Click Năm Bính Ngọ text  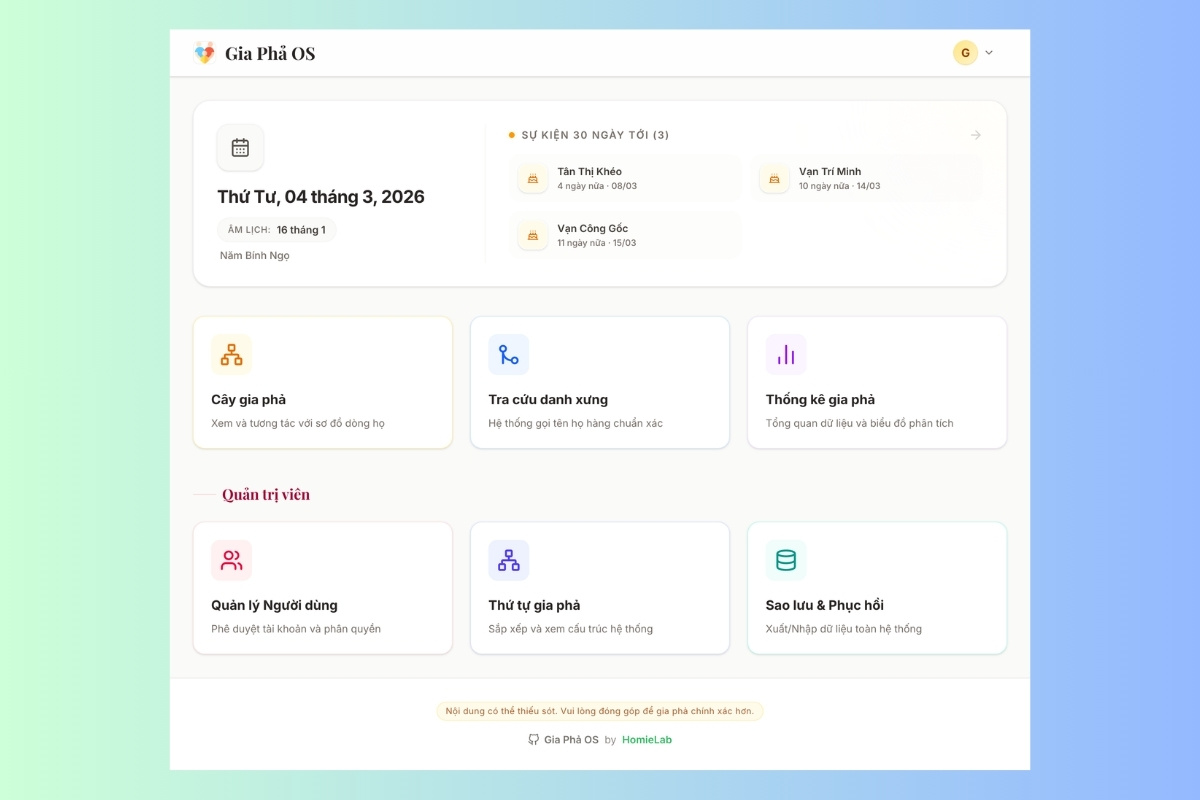point(255,256)
